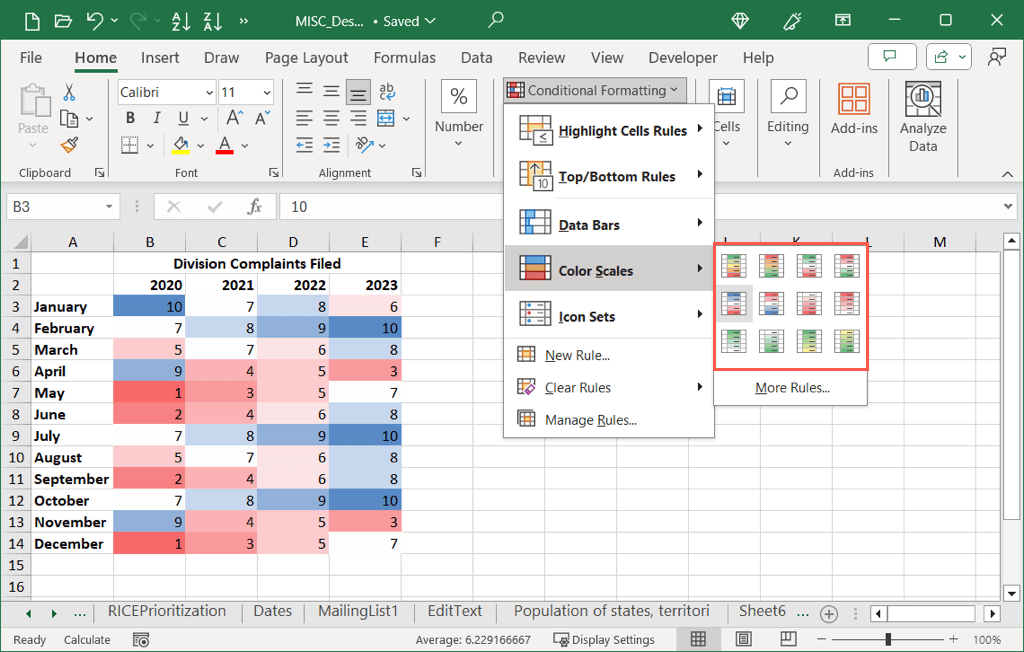Viewport: 1024px width, 652px height.
Task: Click the New file icon in title bar
Action: [32, 21]
